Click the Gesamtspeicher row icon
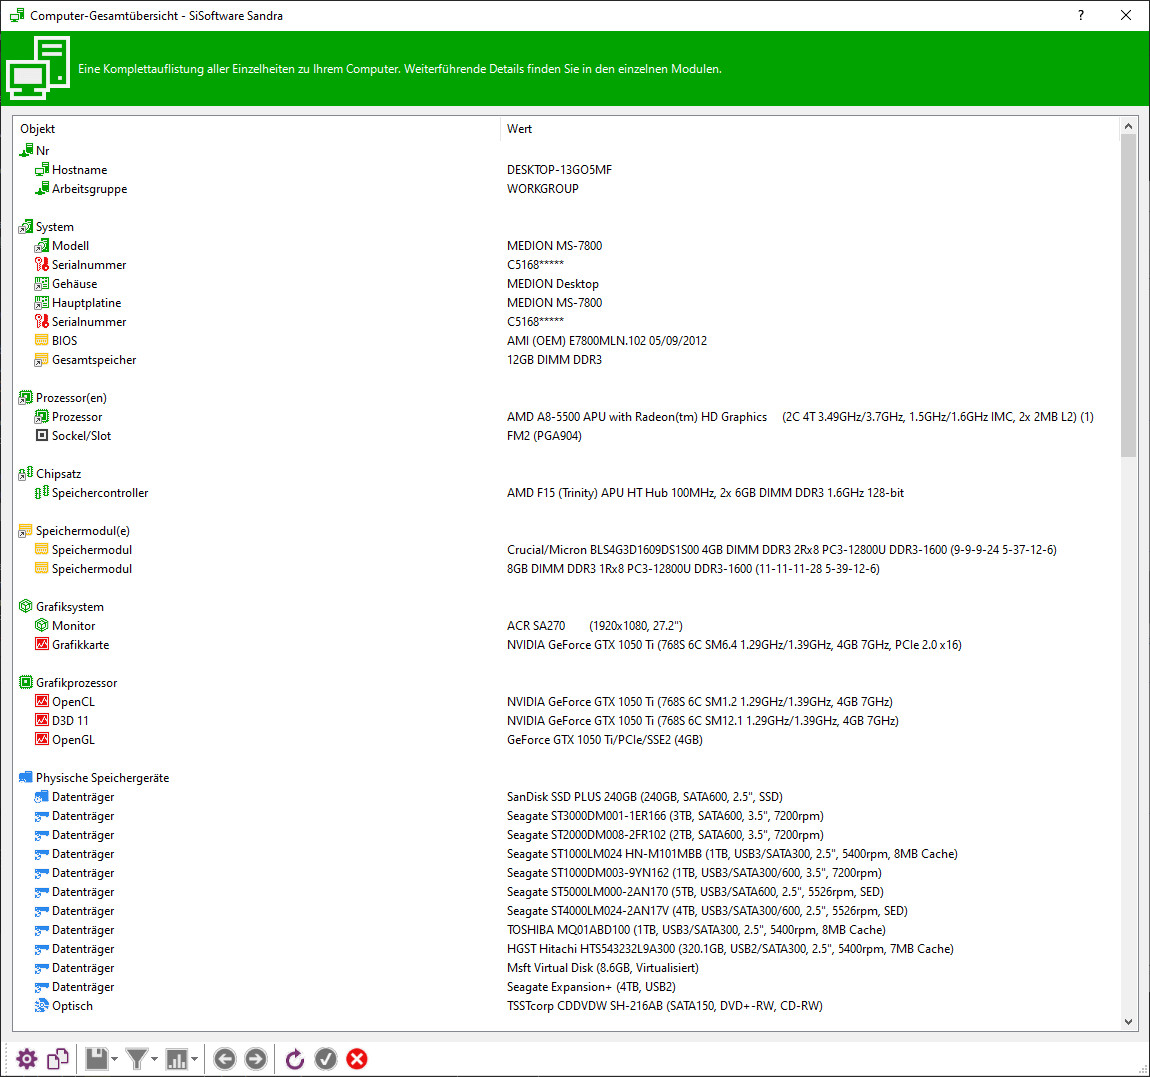1150x1077 pixels. tap(42, 359)
